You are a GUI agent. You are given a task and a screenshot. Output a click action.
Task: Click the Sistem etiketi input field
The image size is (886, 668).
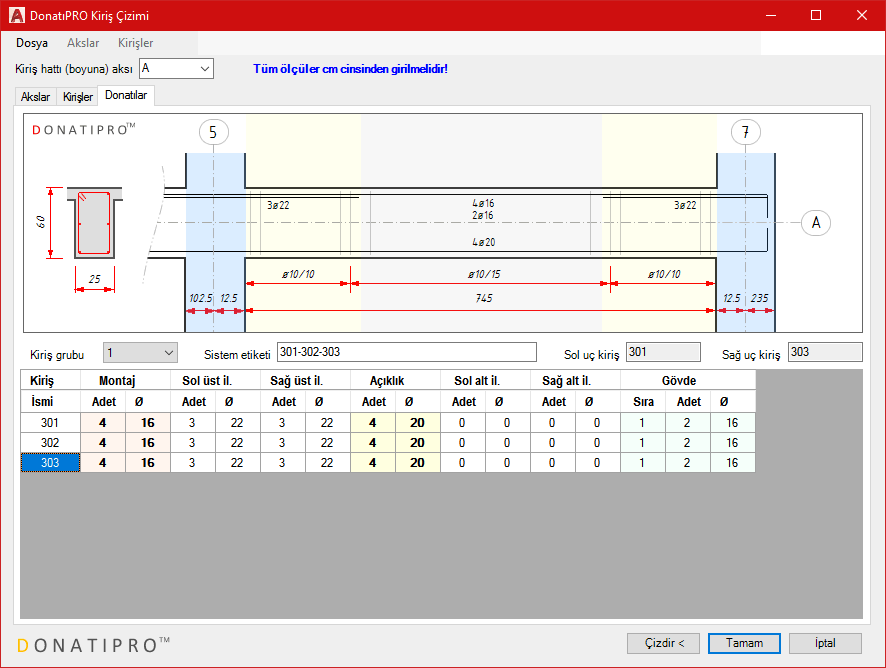[x=406, y=353]
